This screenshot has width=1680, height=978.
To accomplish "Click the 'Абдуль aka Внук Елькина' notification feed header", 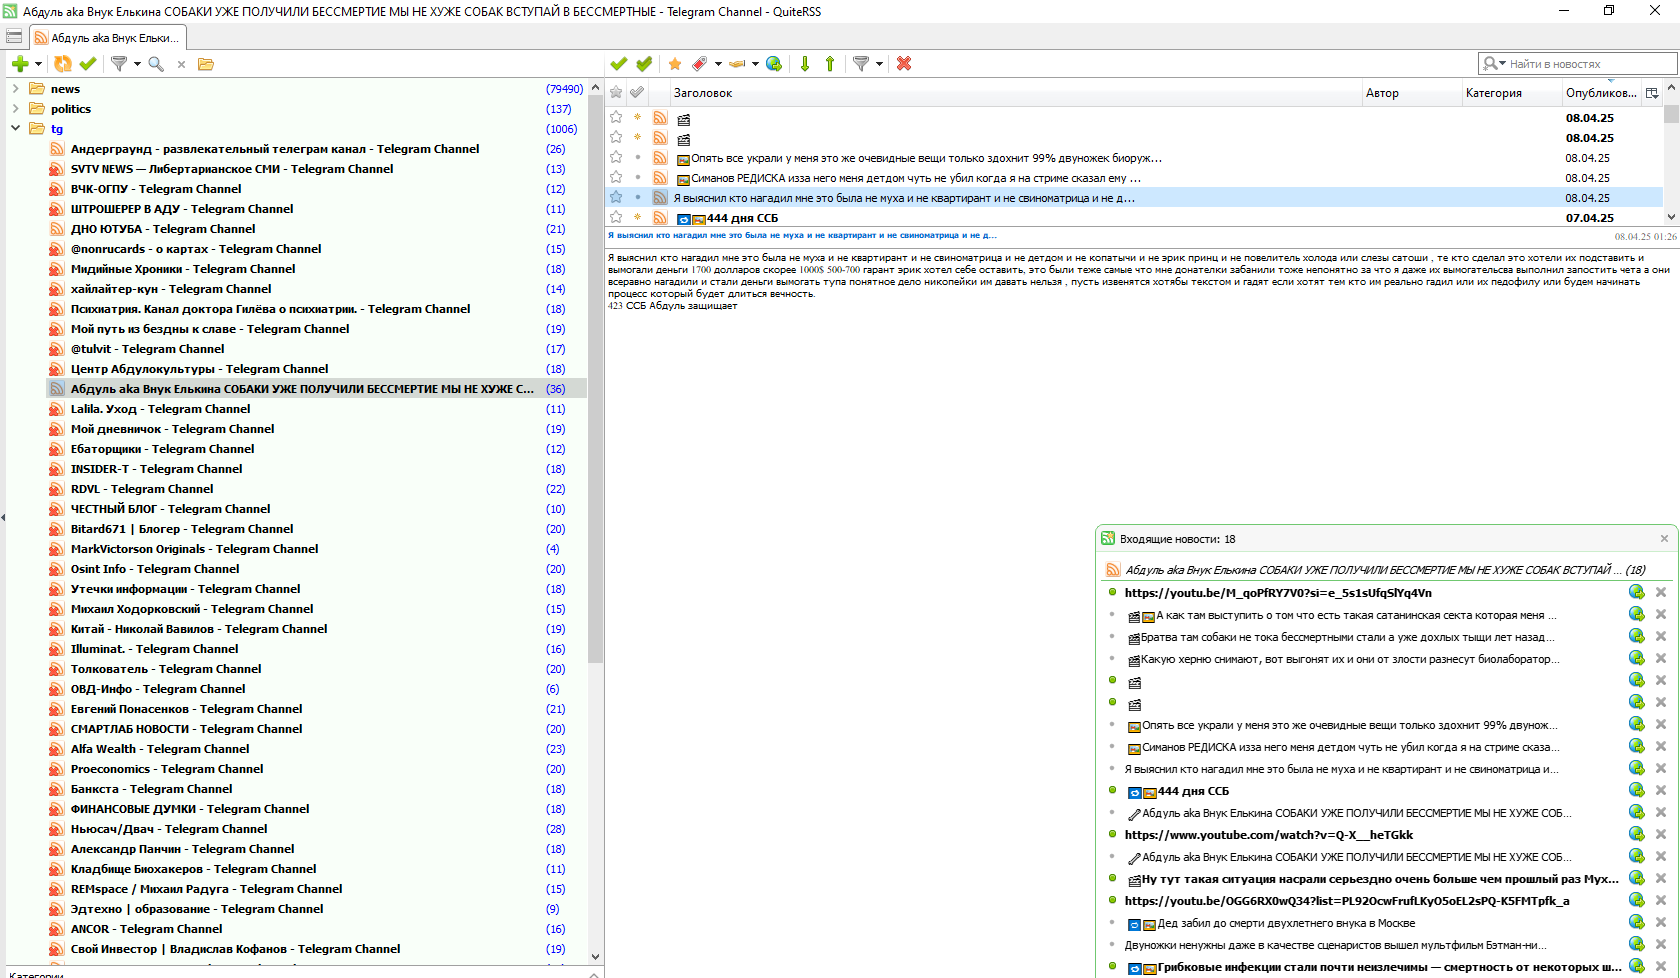I will 1385,570.
